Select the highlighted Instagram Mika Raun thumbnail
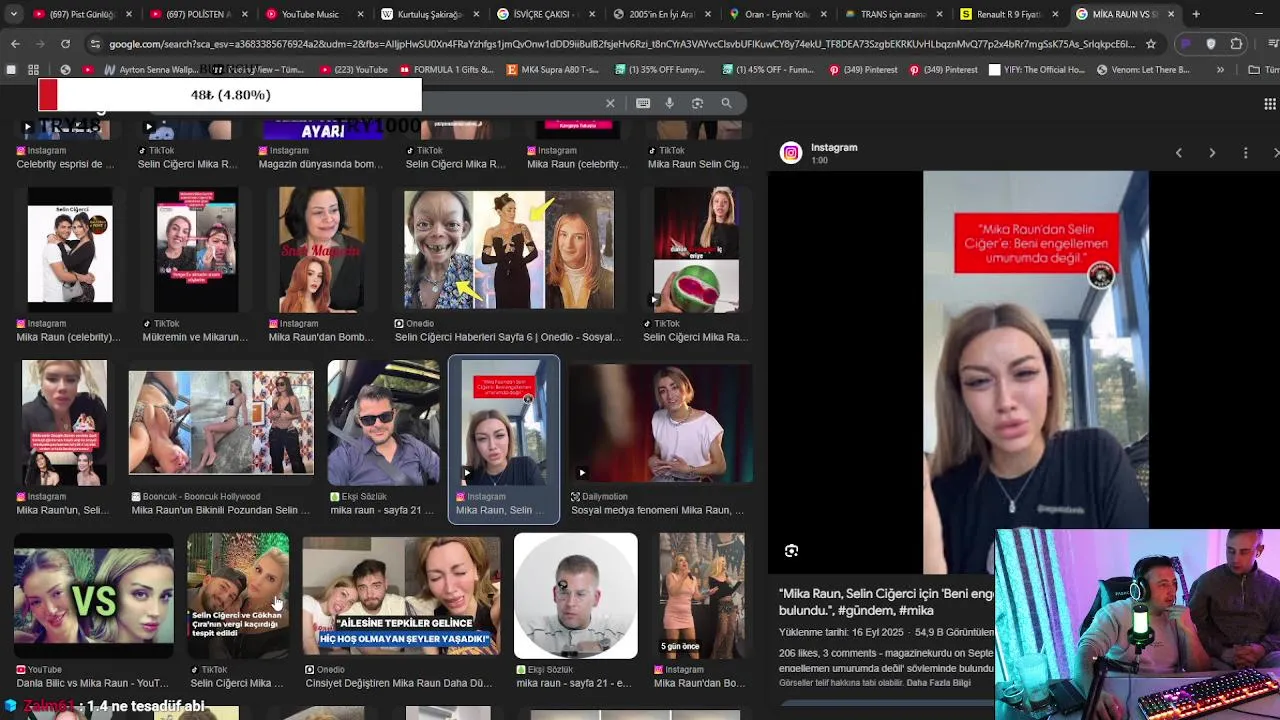Screen dimensions: 1280x720 (x=504, y=423)
